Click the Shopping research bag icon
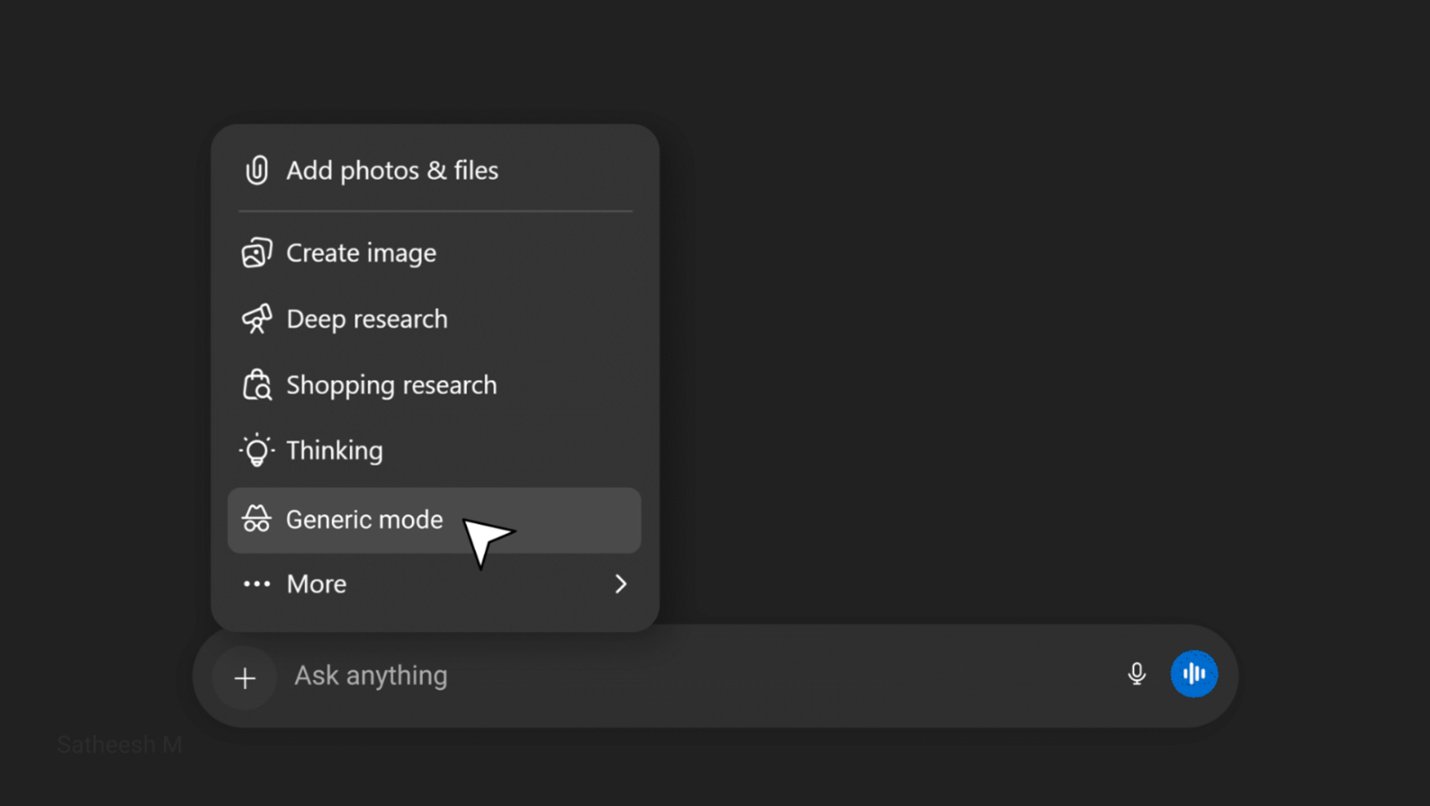 pos(257,385)
